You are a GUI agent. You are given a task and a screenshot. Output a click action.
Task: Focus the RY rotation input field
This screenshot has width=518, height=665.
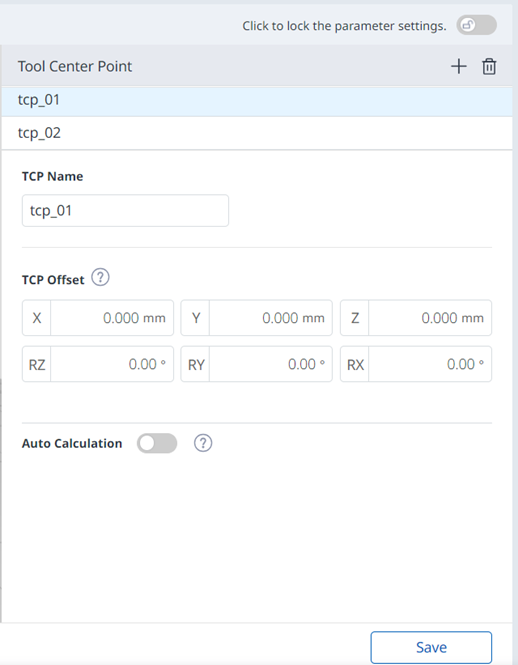[271, 364]
